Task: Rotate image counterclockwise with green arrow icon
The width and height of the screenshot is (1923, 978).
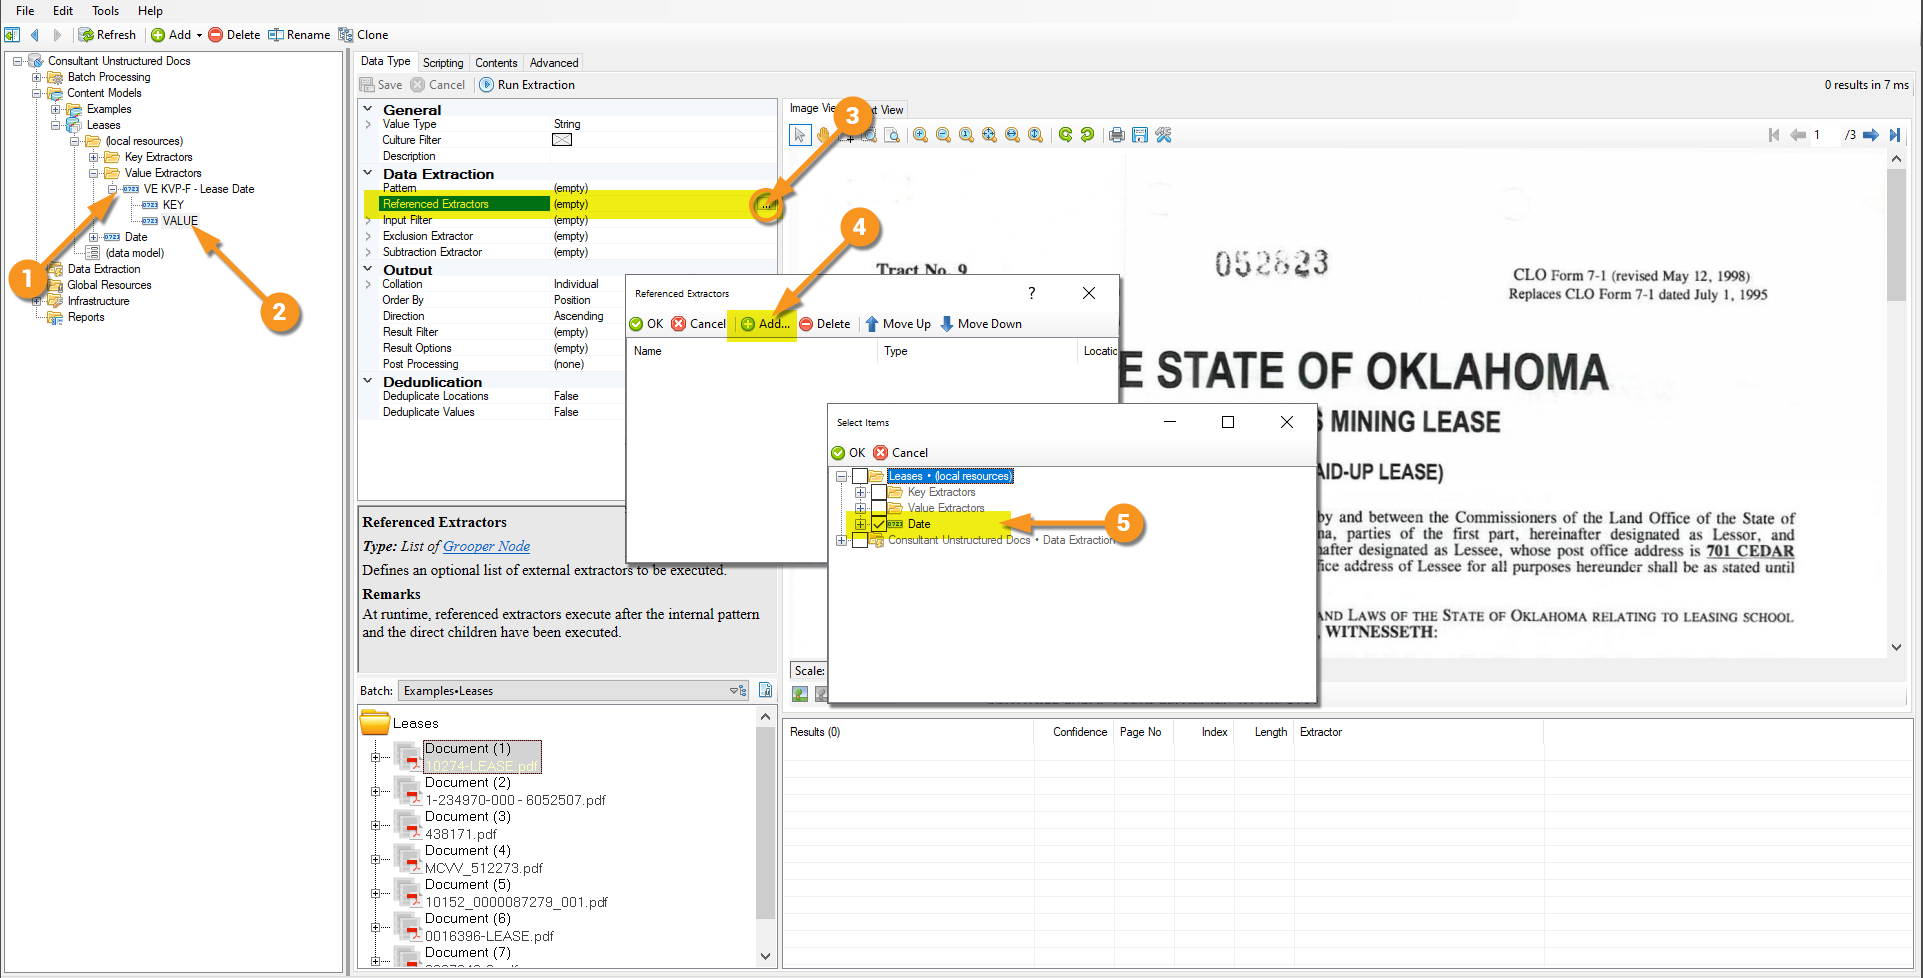Action: 1087,135
